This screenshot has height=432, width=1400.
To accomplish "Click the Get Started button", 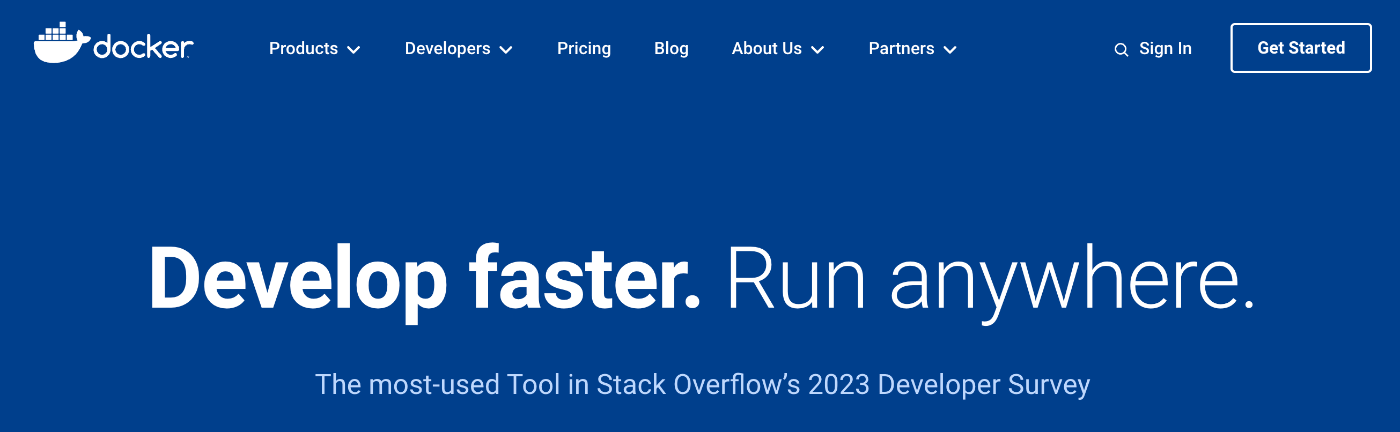I will (x=1301, y=48).
